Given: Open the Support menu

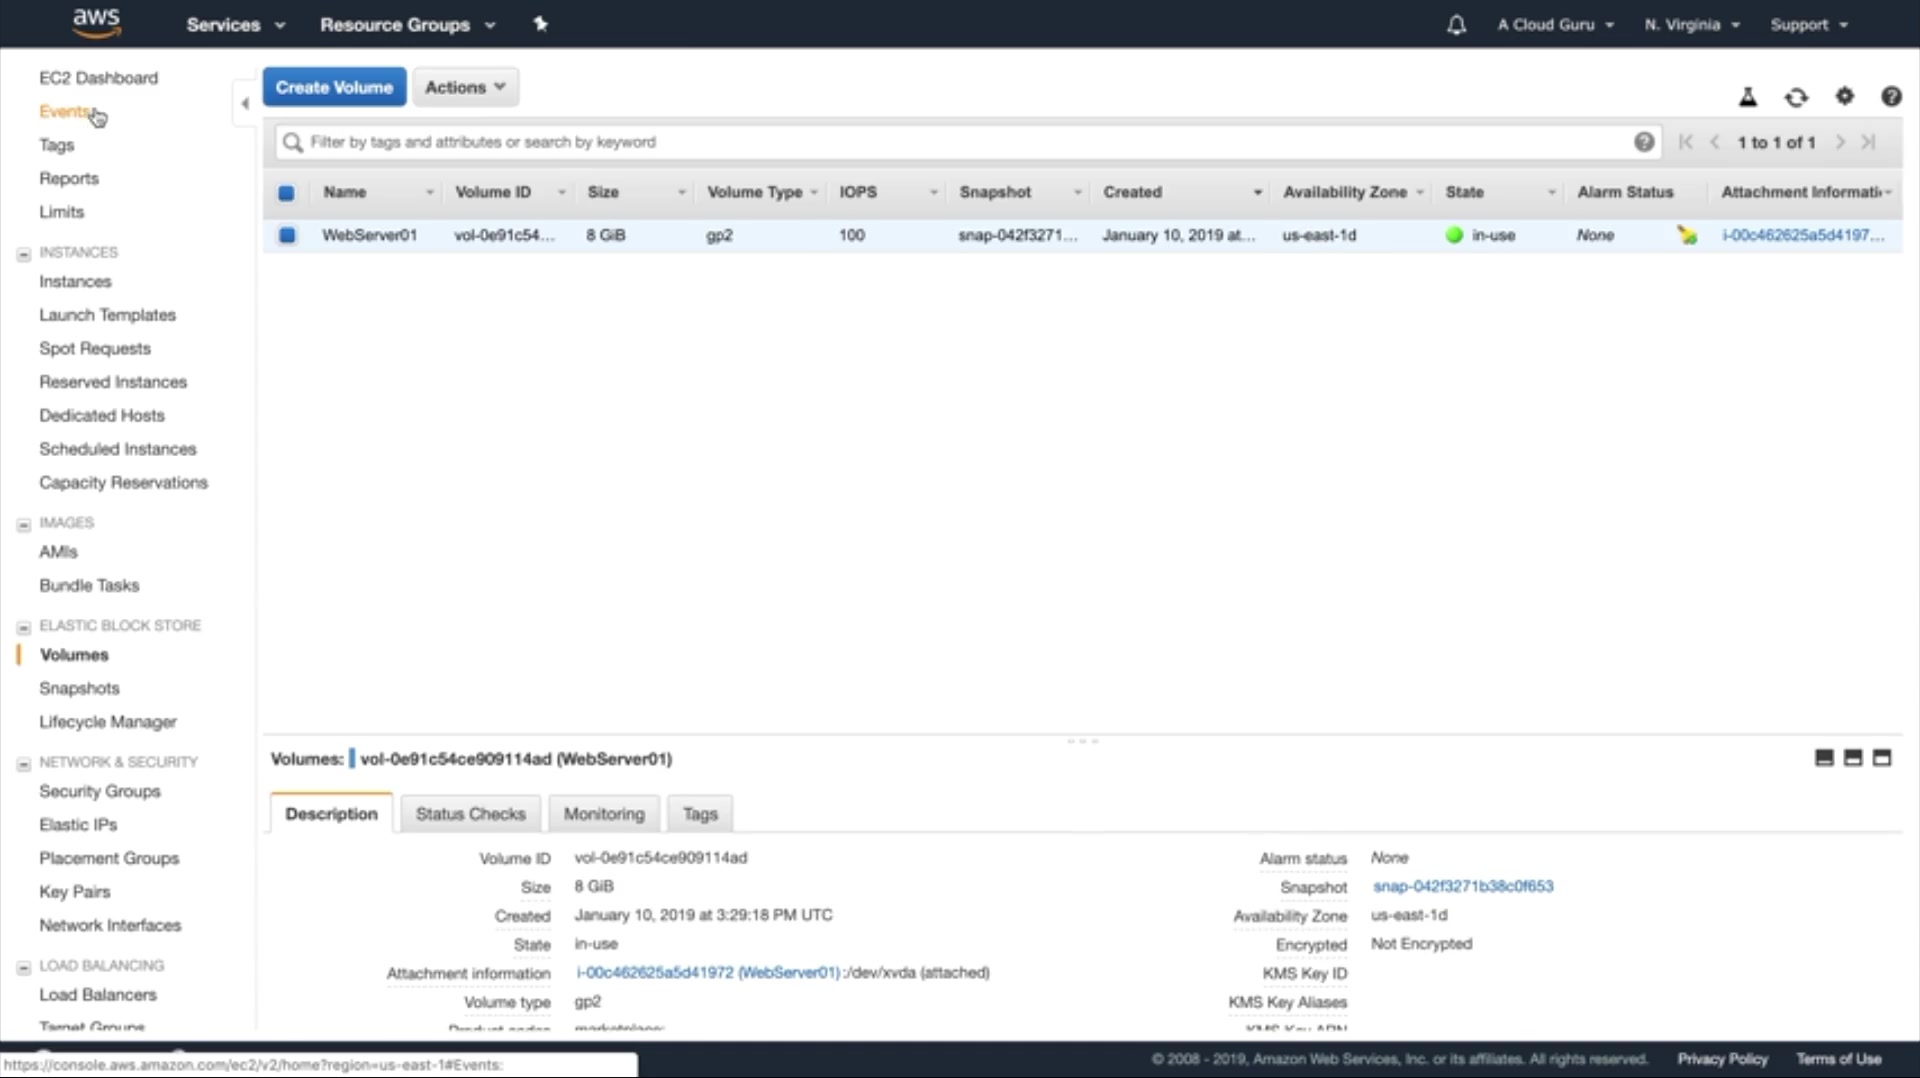Looking at the screenshot, I should click(x=1809, y=25).
